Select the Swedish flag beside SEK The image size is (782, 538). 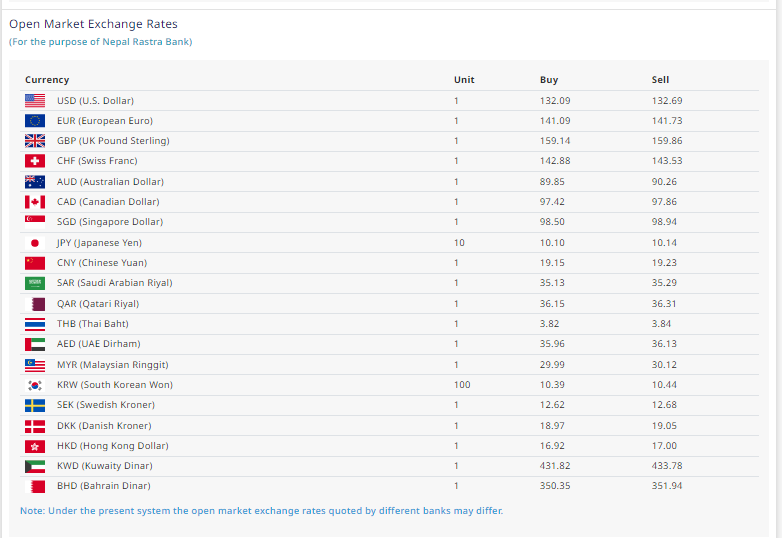coord(35,405)
